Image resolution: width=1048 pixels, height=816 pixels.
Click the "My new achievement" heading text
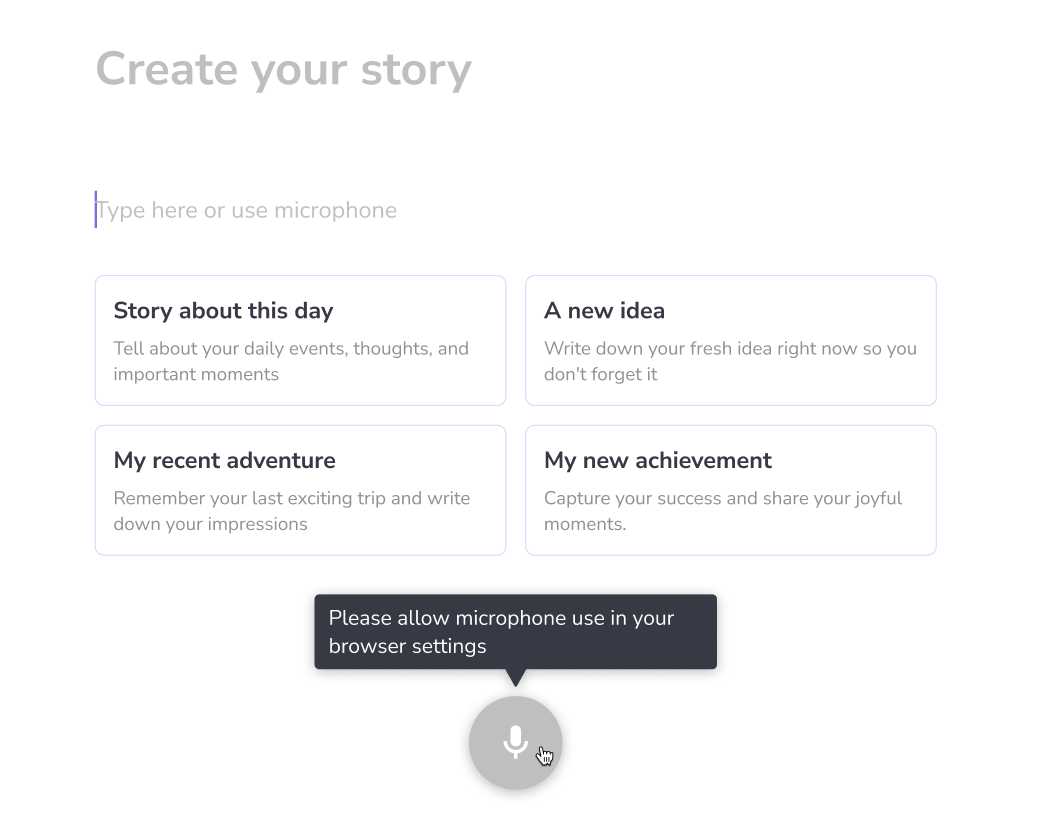(x=657, y=461)
